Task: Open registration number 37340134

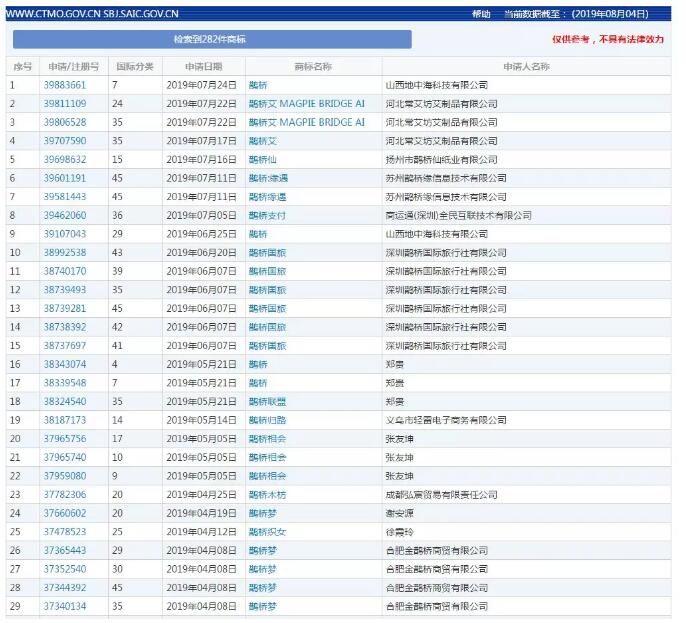Action: pos(65,606)
